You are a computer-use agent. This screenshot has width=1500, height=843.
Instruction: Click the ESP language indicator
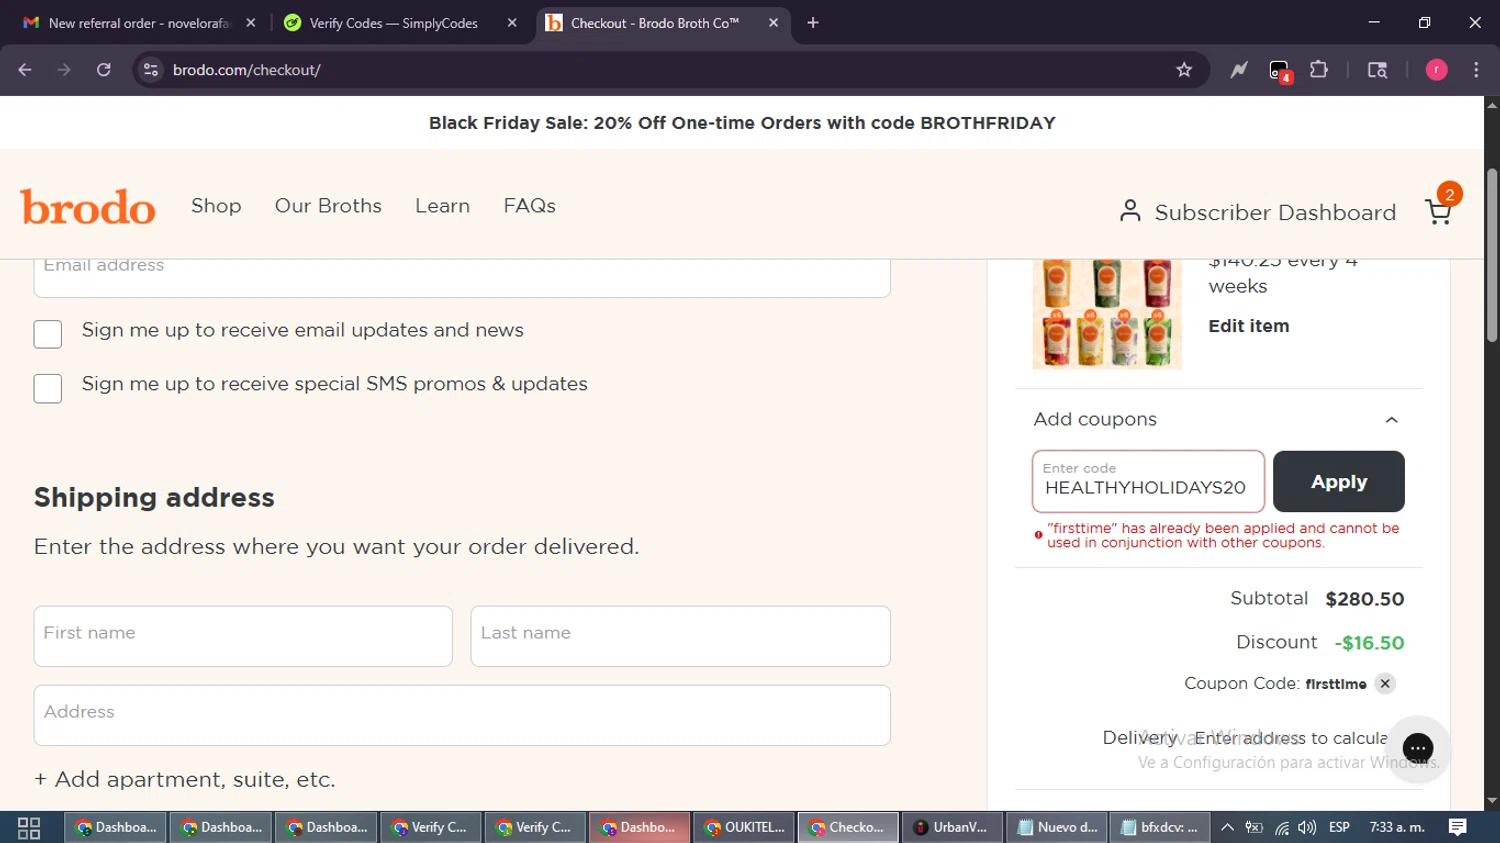1339,827
